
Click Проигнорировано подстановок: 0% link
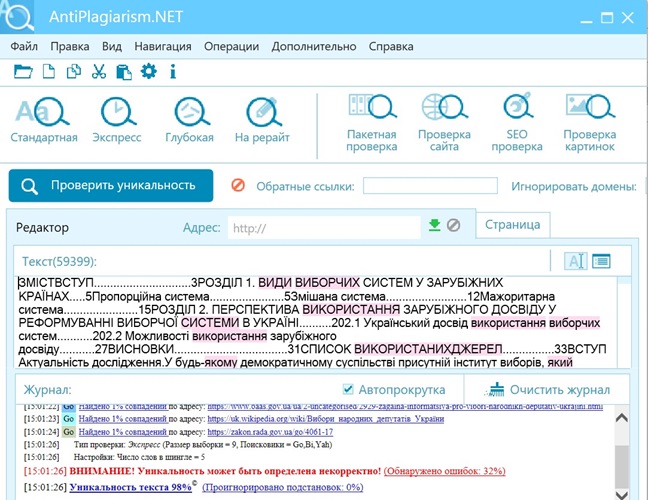283,488
